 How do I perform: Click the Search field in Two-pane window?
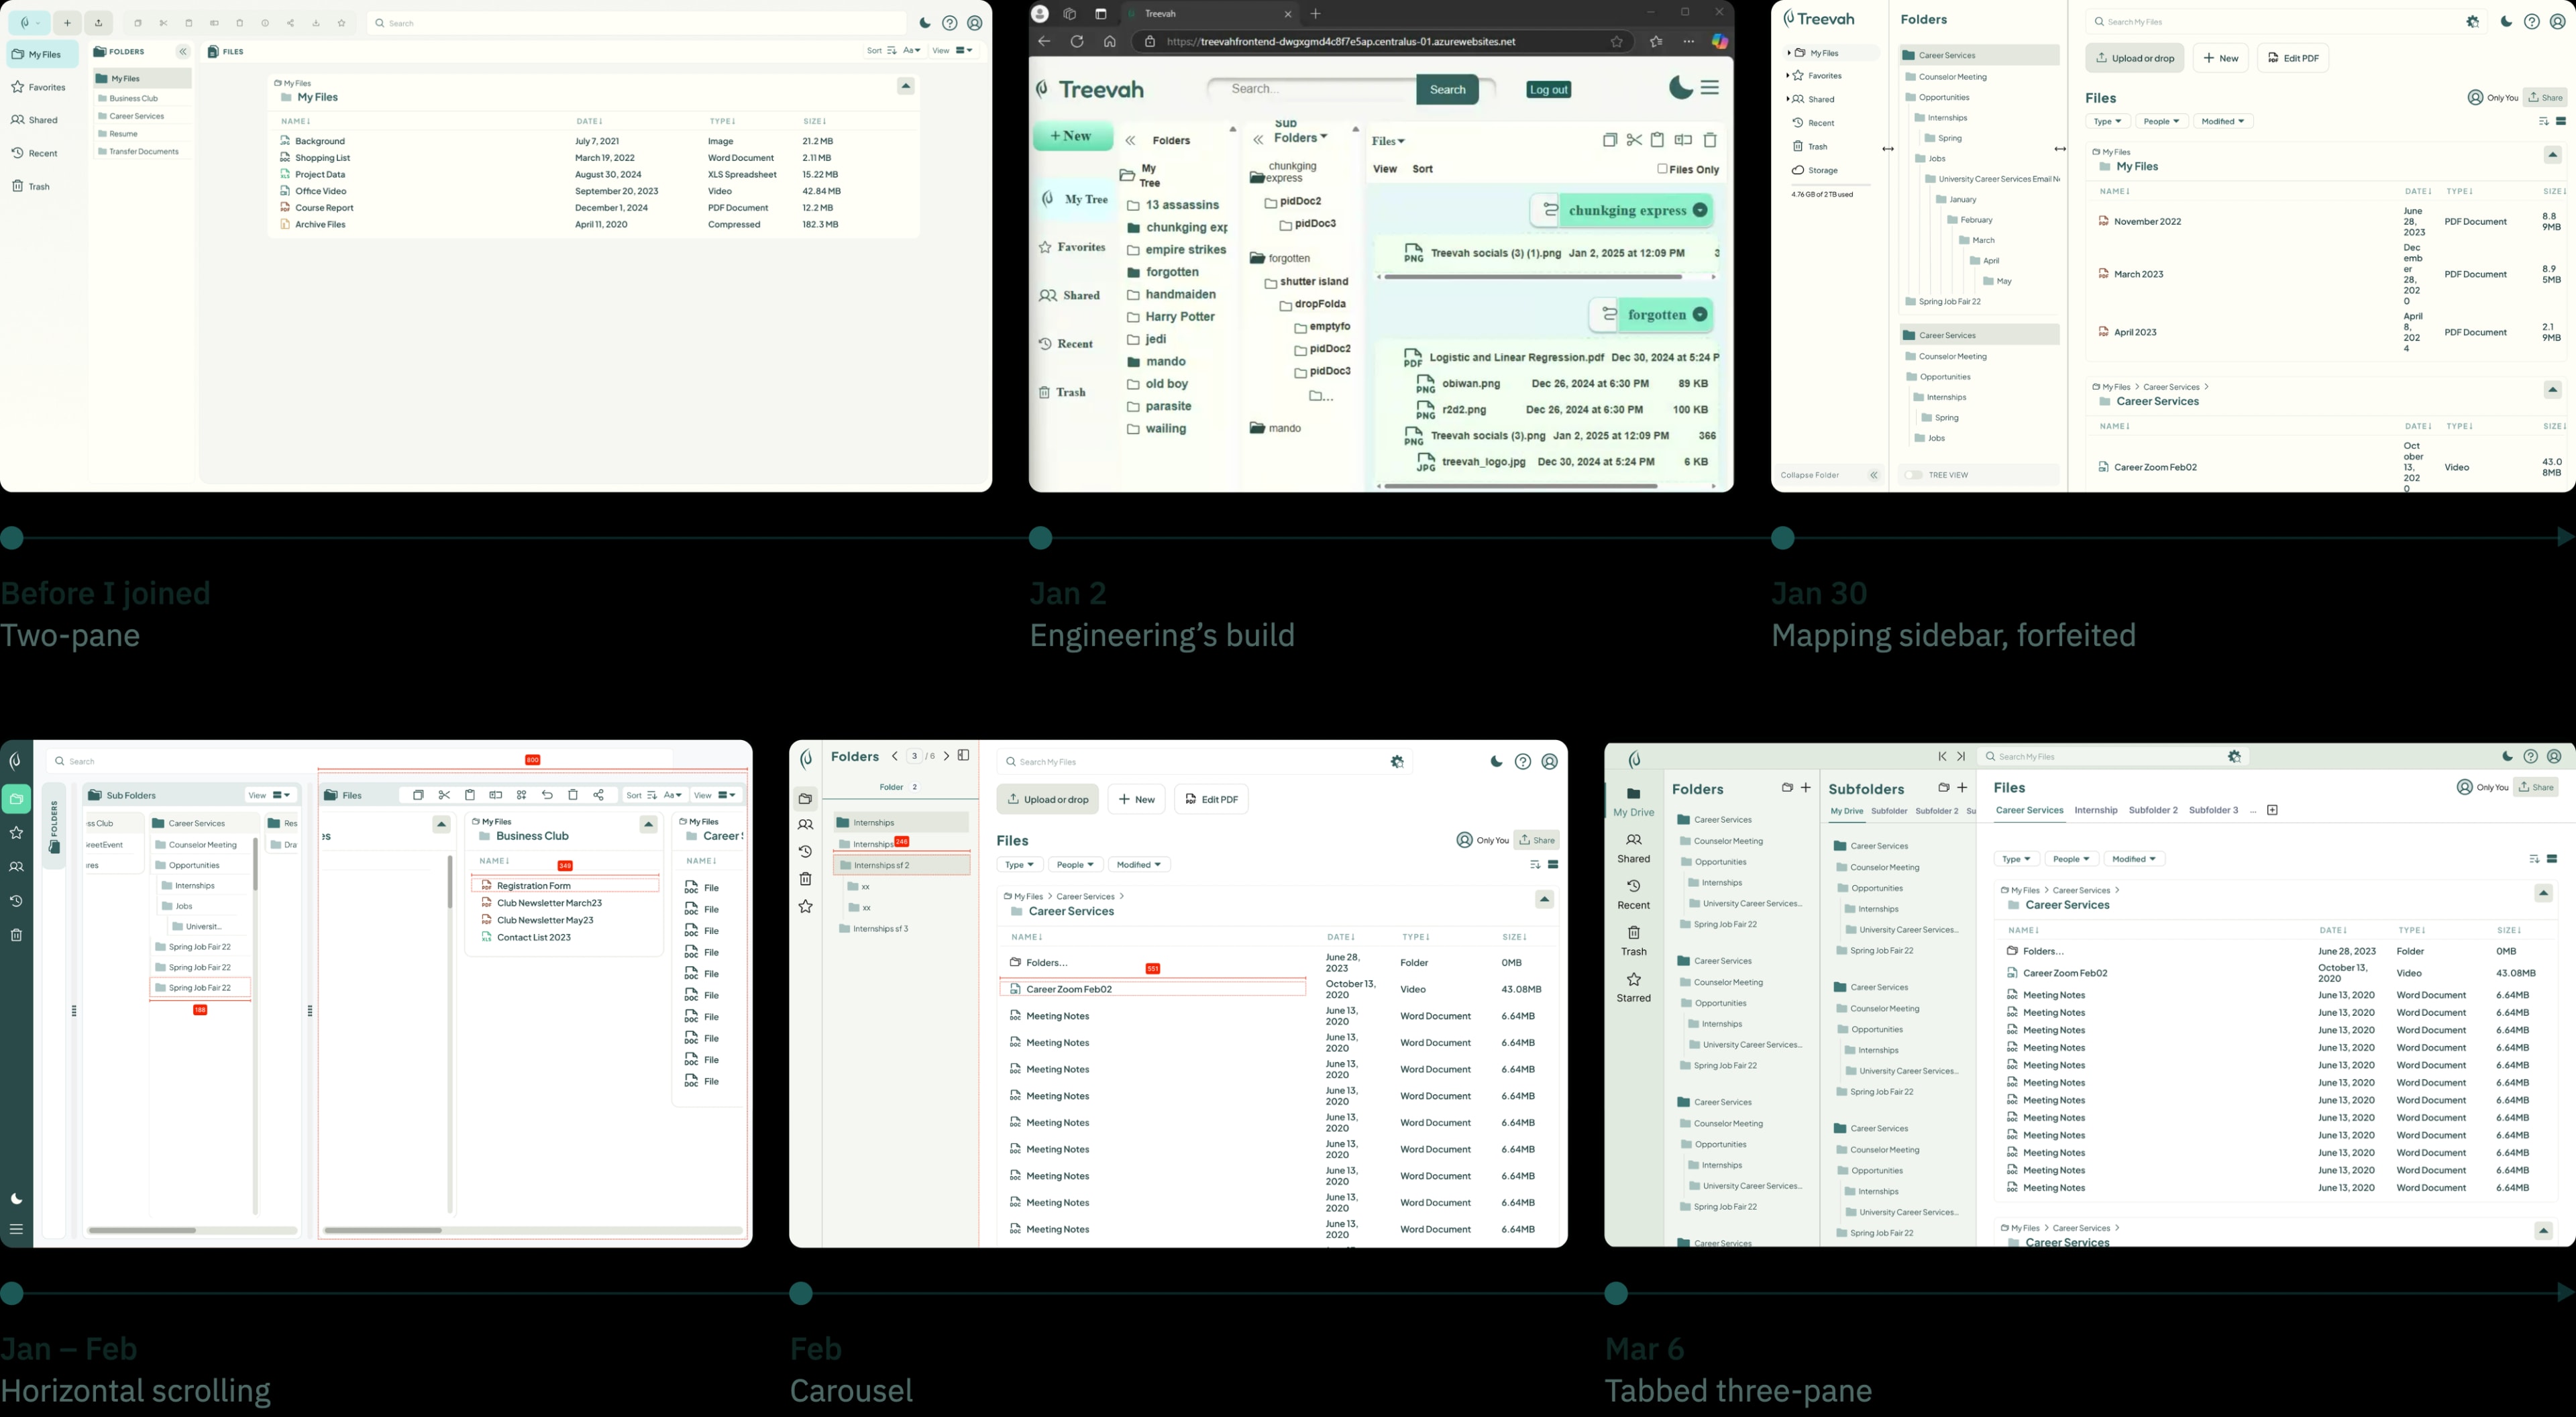(x=636, y=23)
